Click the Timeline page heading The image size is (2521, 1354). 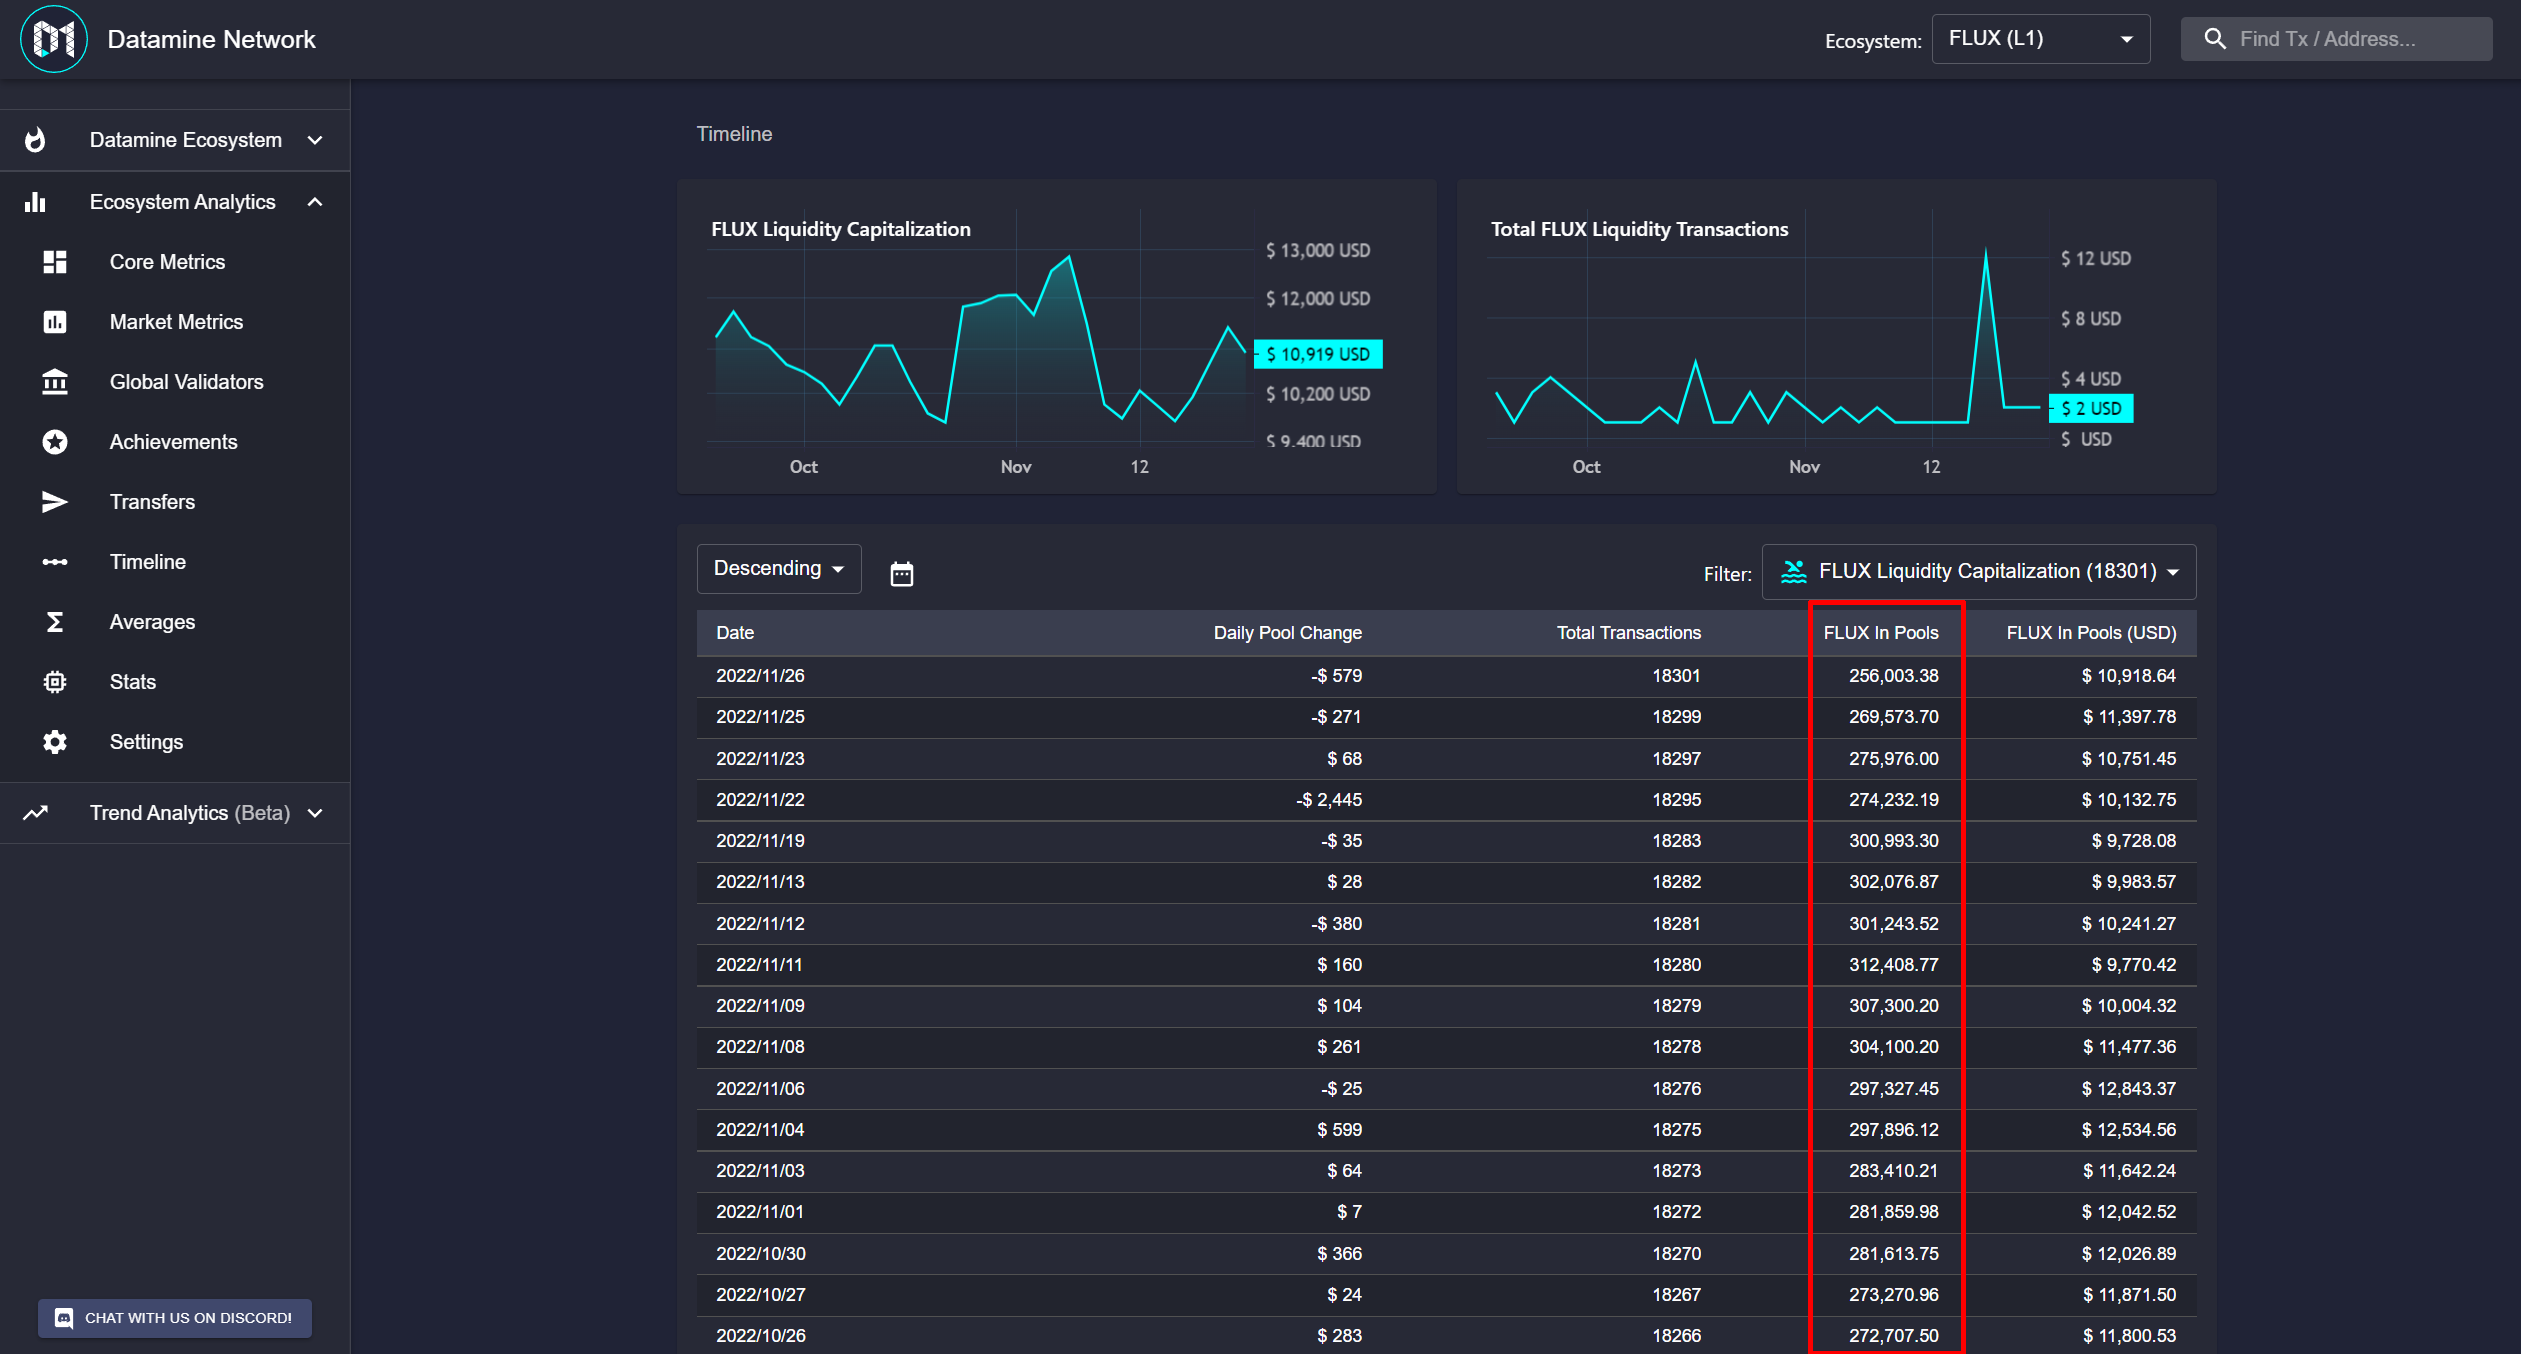coord(734,134)
